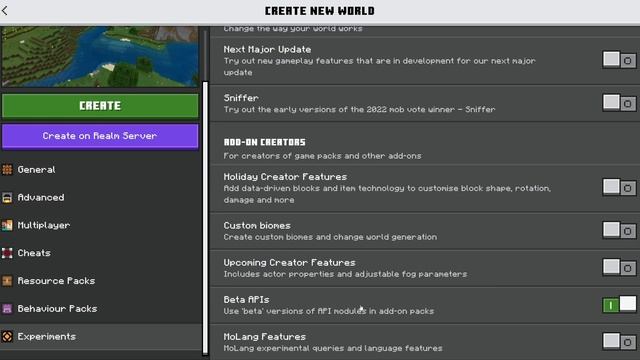Viewport: 640px width, 360px height.
Task: Click the Cheats section icon
Action: point(7,253)
